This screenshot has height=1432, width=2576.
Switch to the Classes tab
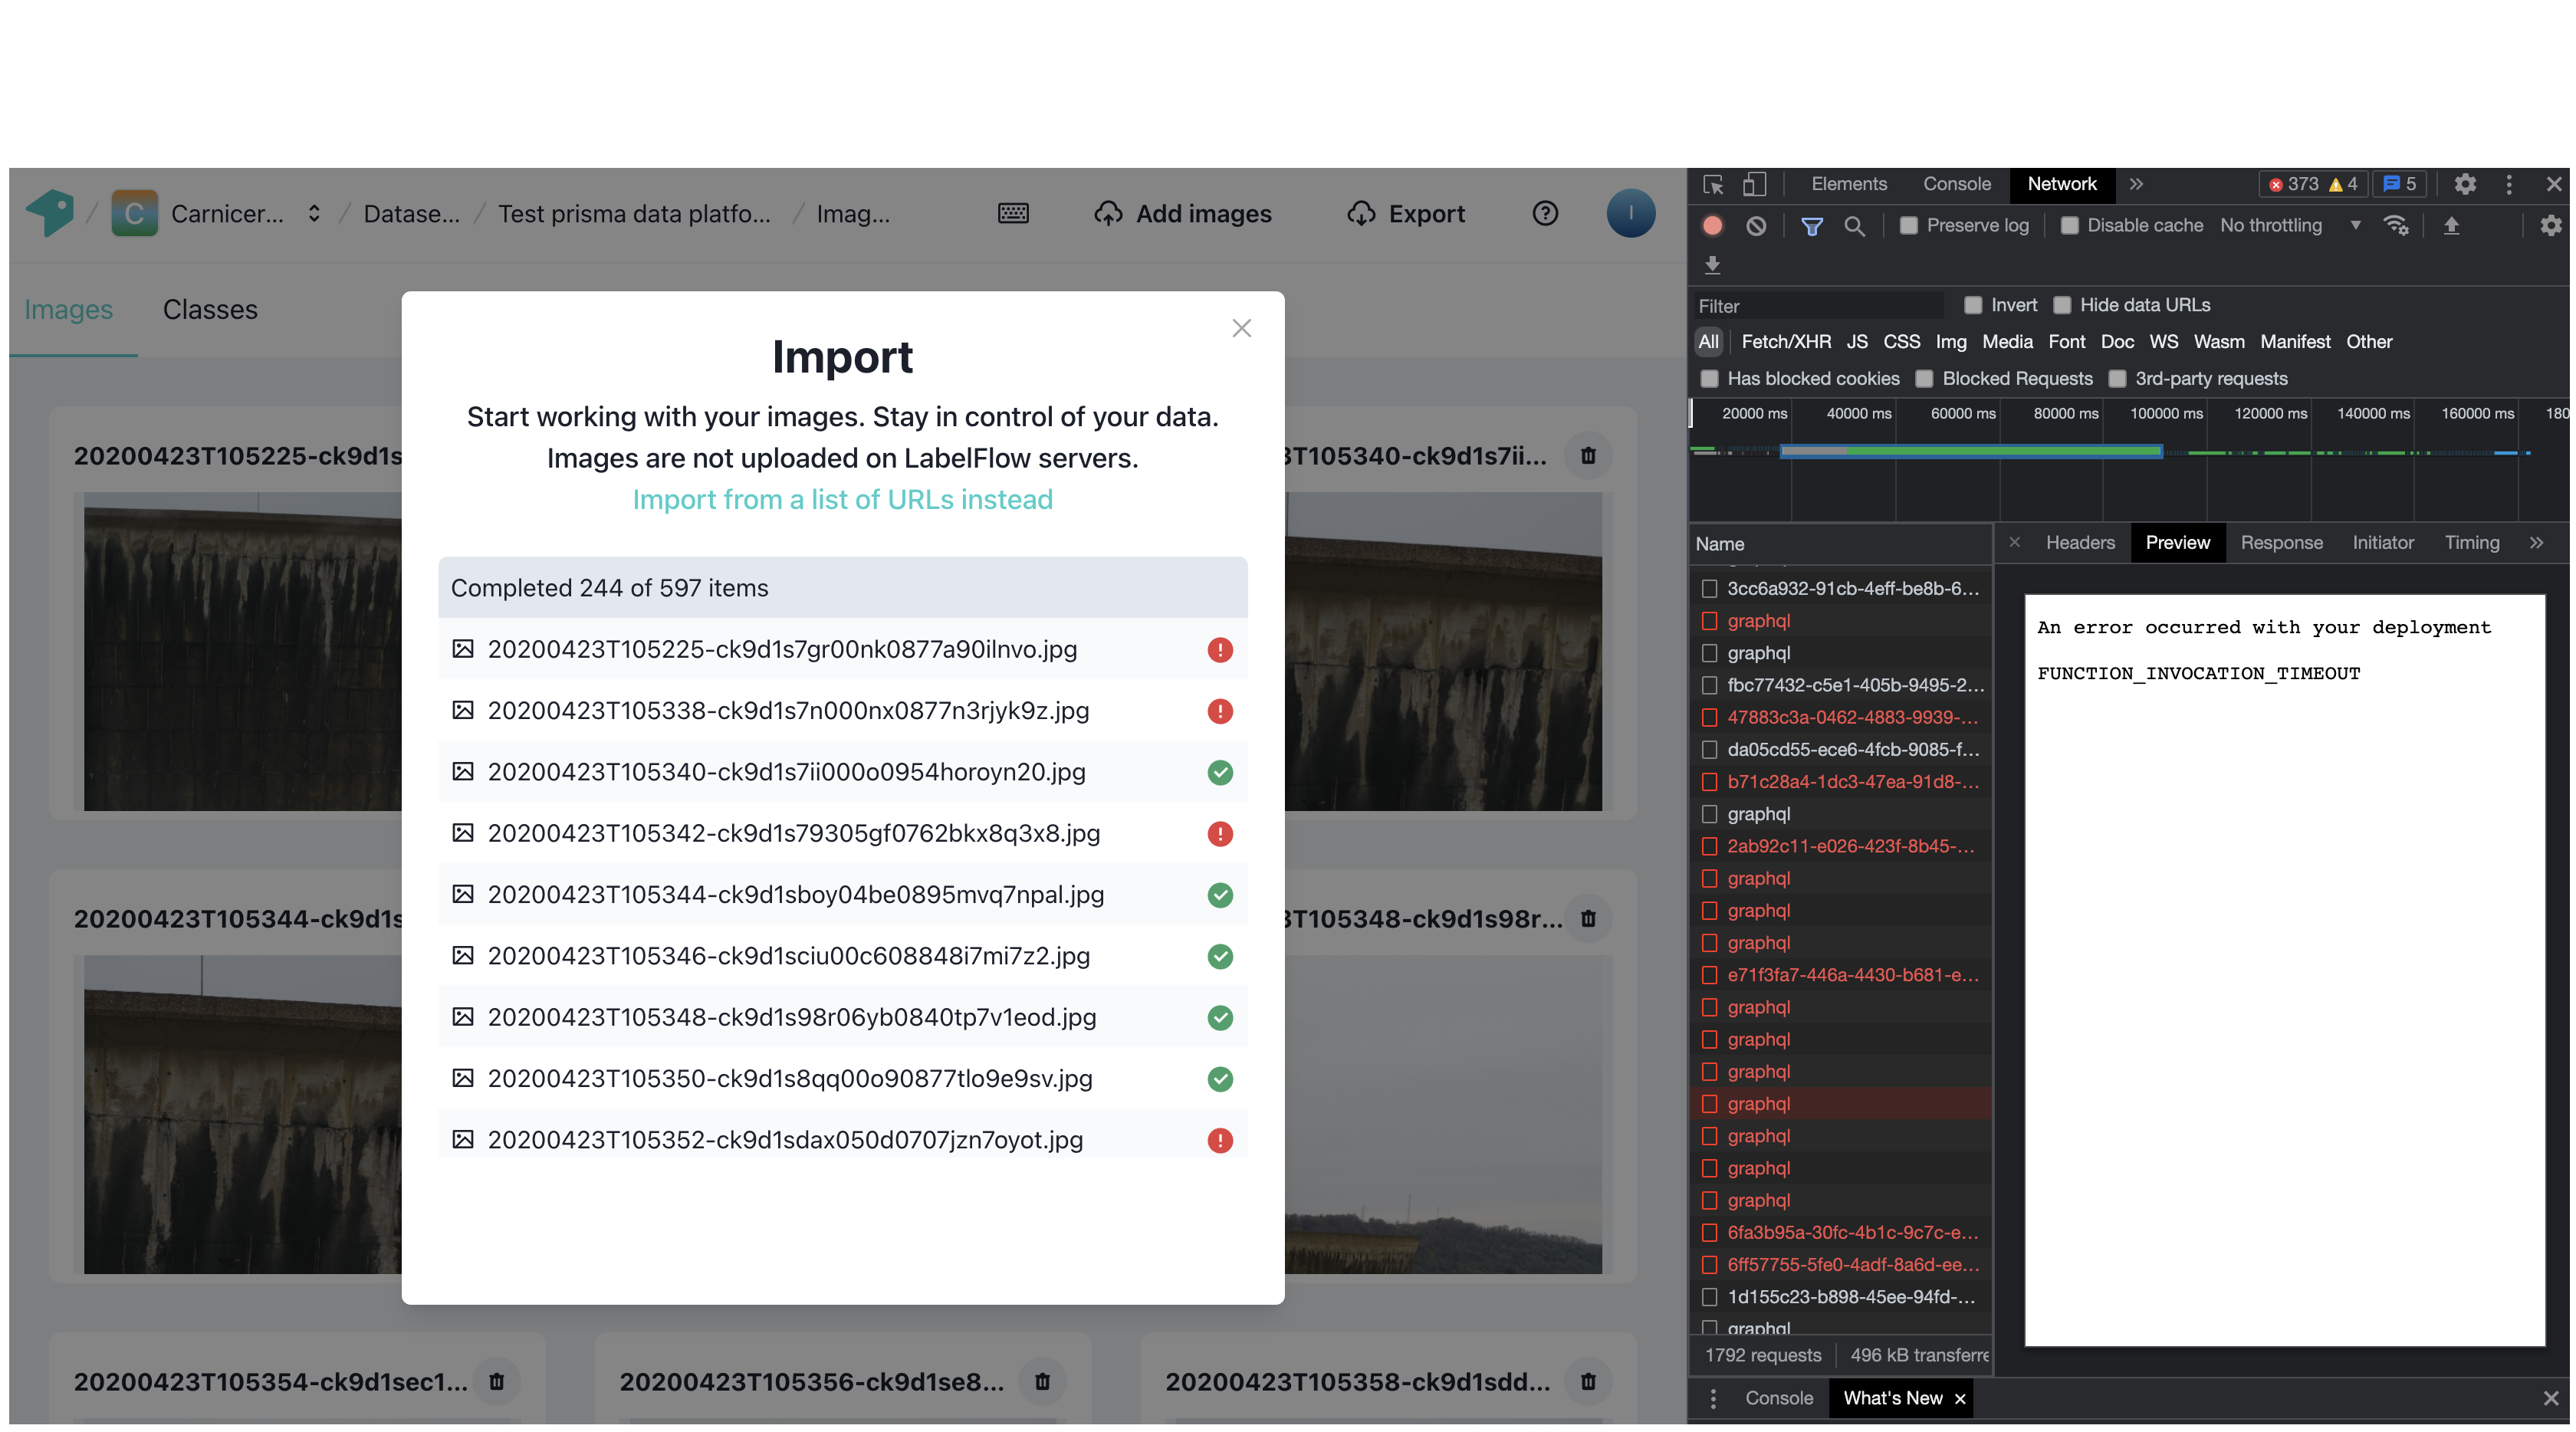point(210,309)
